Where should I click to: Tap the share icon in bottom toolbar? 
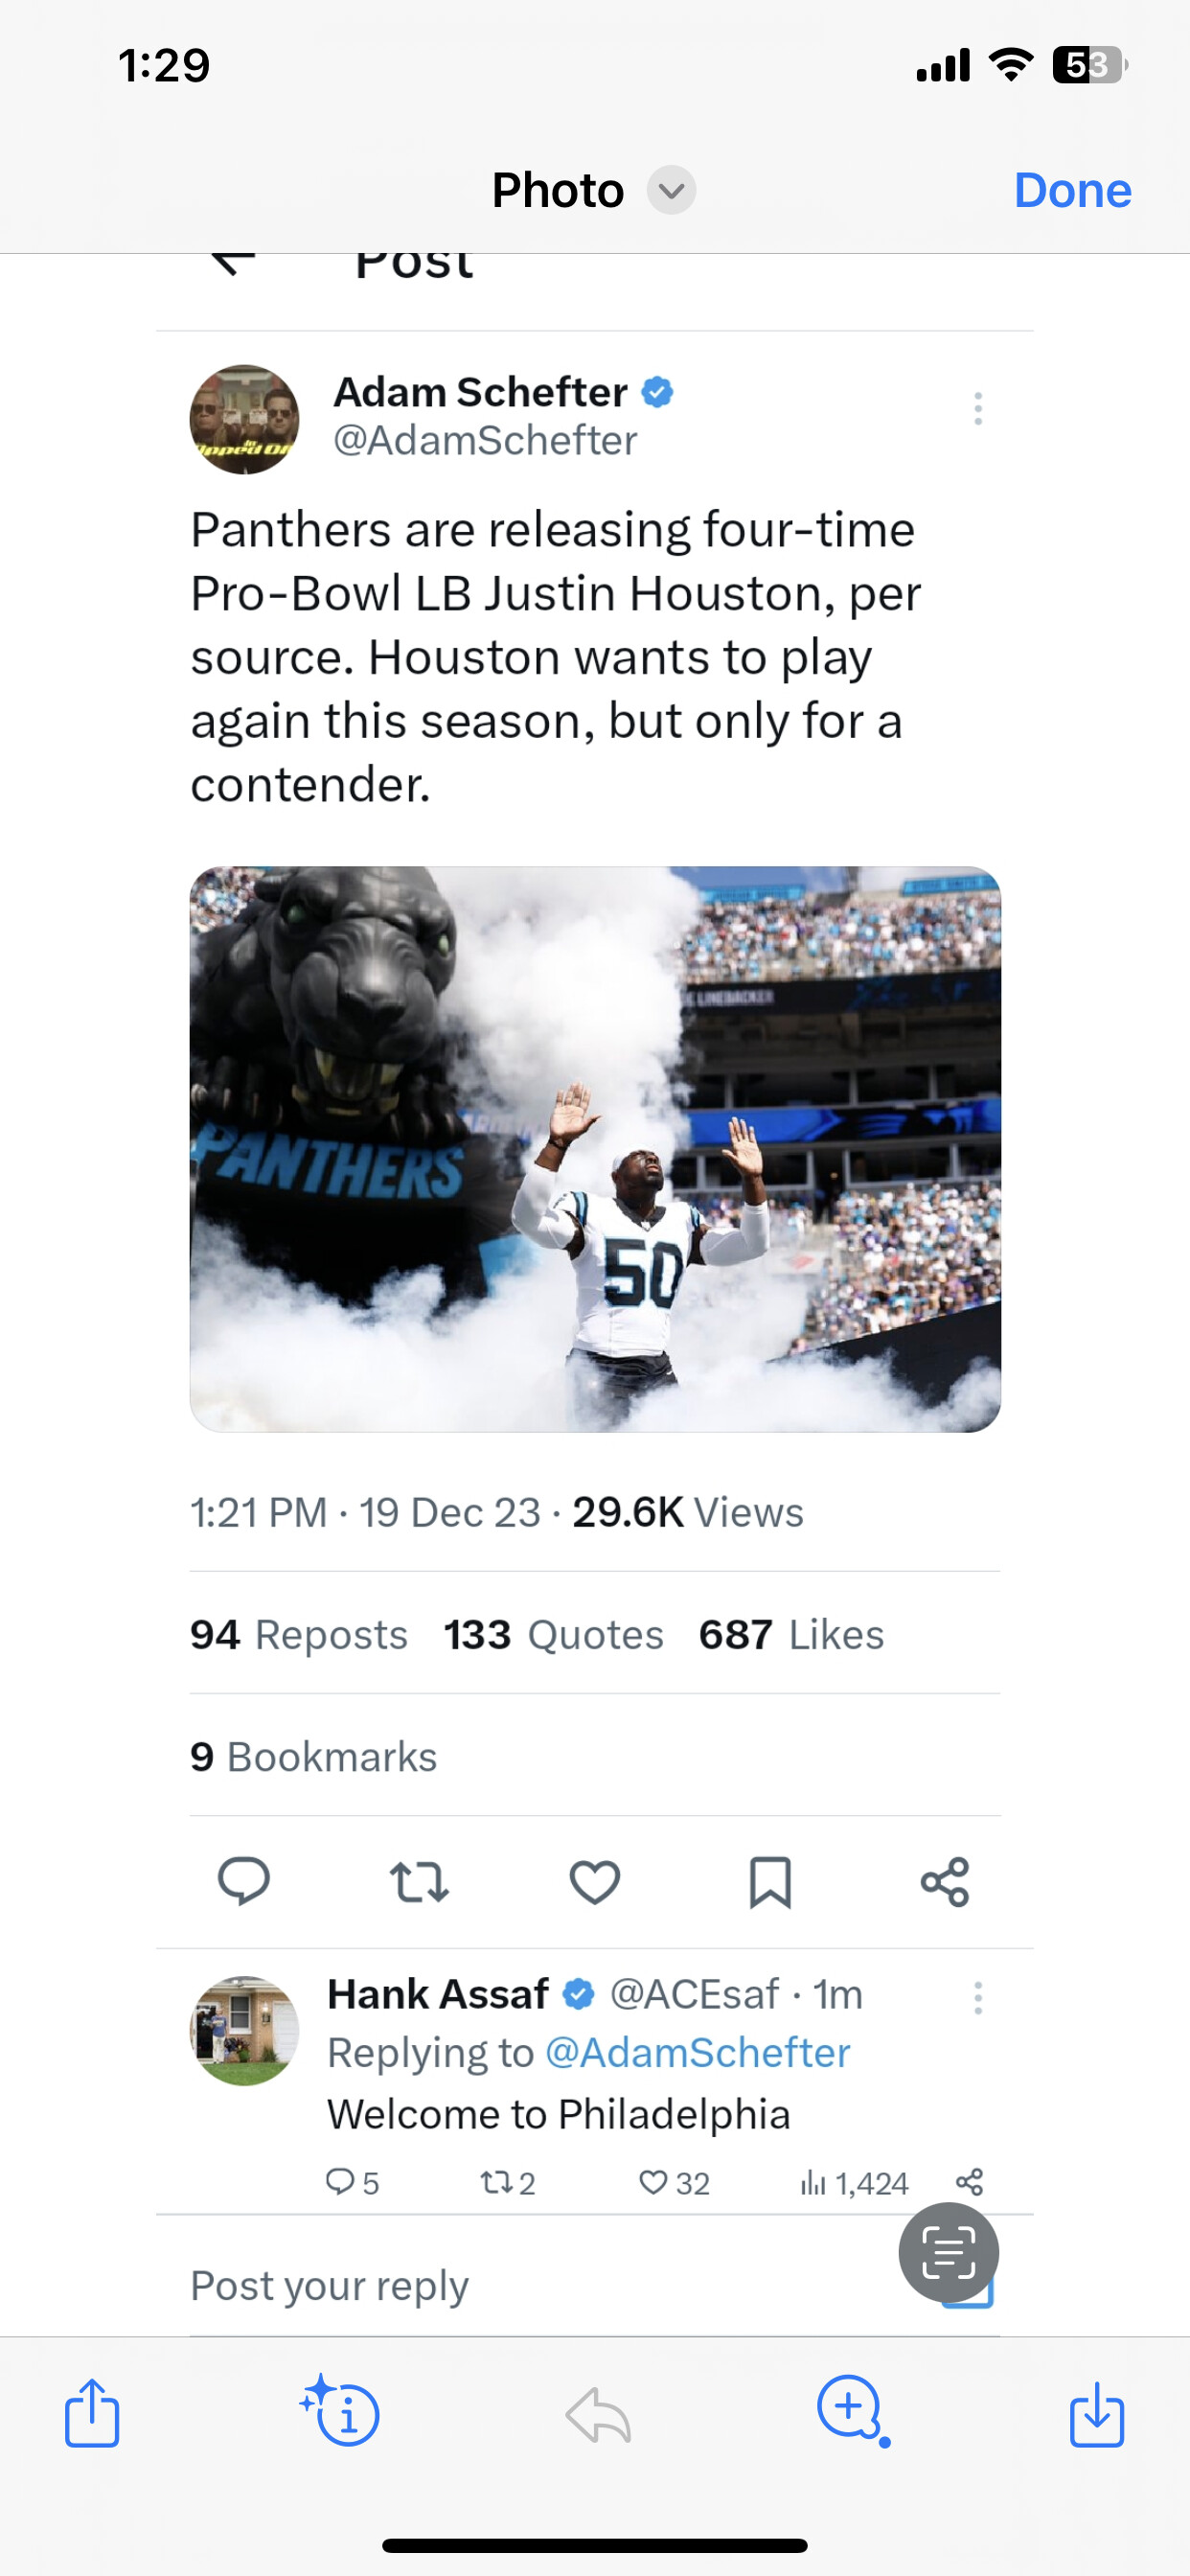click(92, 2414)
